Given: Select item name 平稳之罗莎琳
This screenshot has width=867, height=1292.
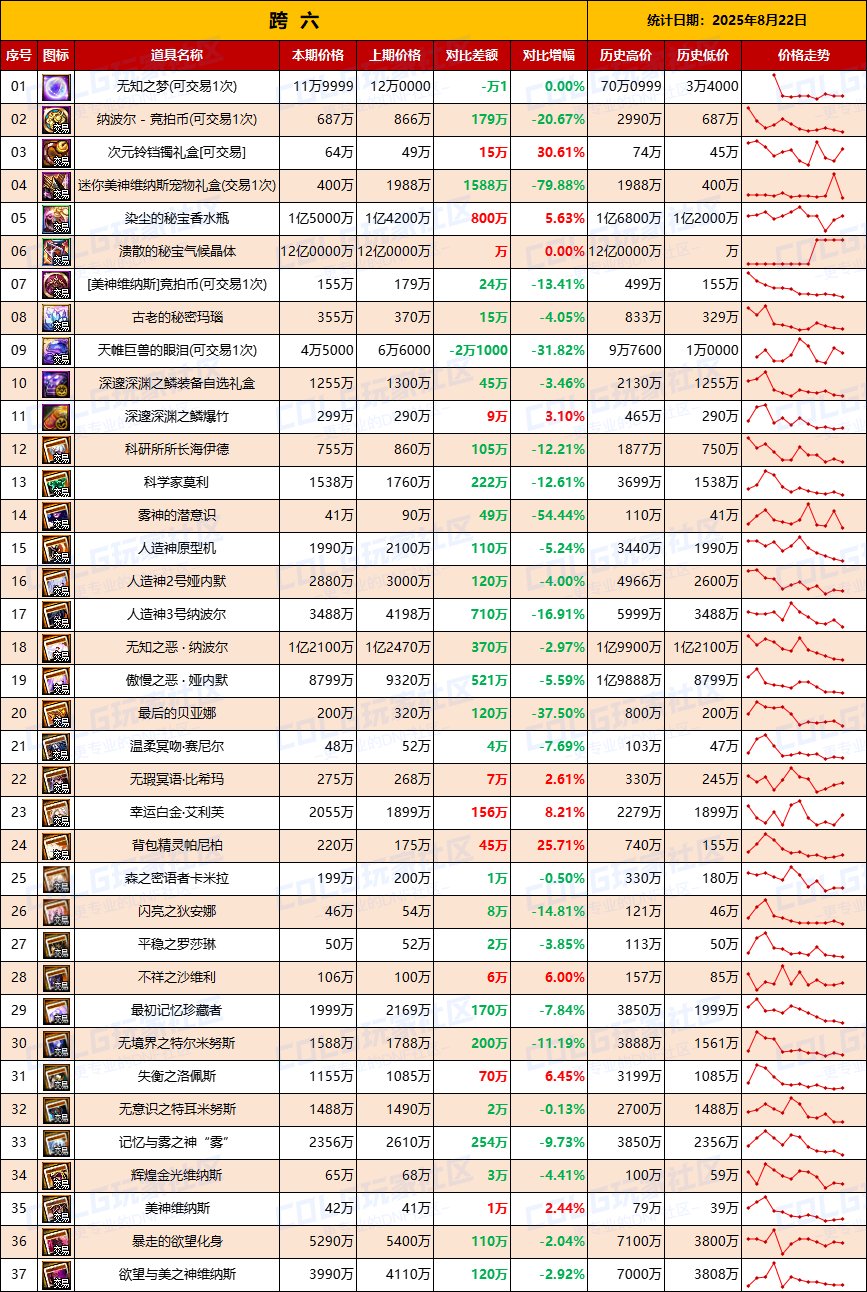Looking at the screenshot, I should pyautogui.click(x=178, y=945).
